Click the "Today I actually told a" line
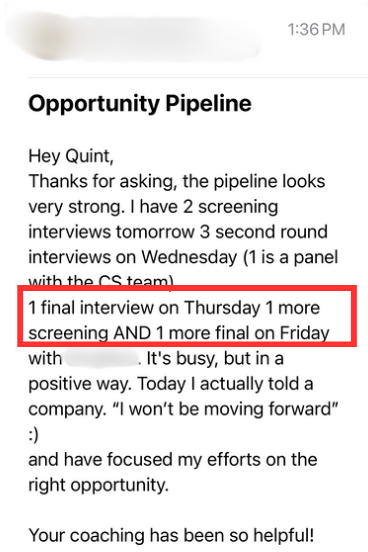368x552 pixels. [x=225, y=384]
